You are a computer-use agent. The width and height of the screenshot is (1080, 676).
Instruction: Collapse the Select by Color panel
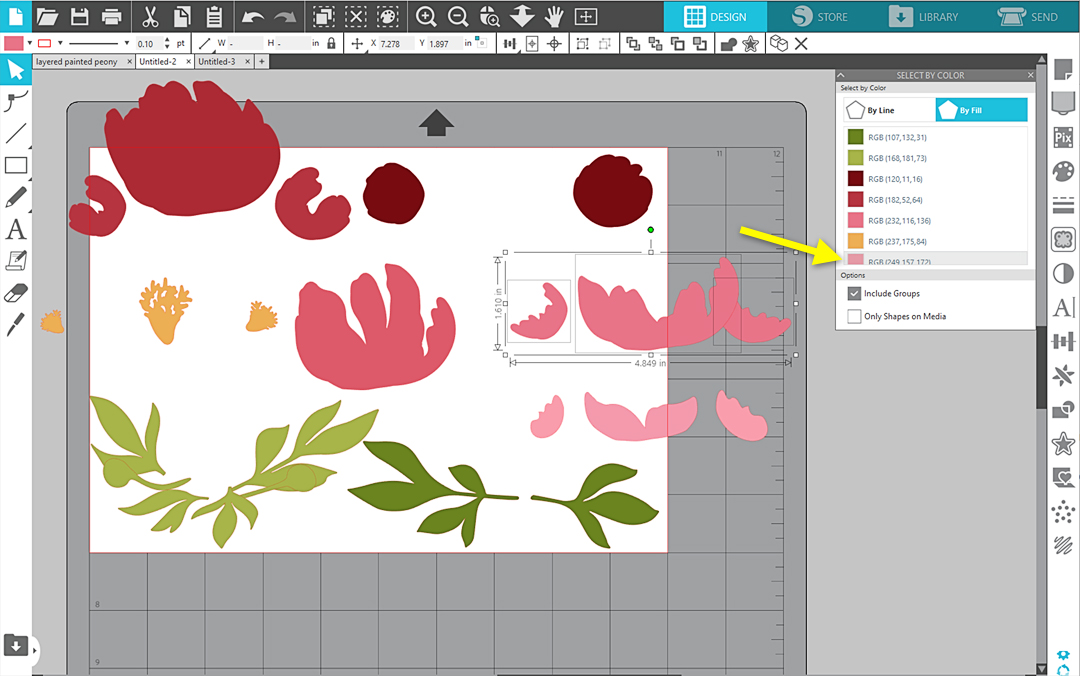pos(841,75)
